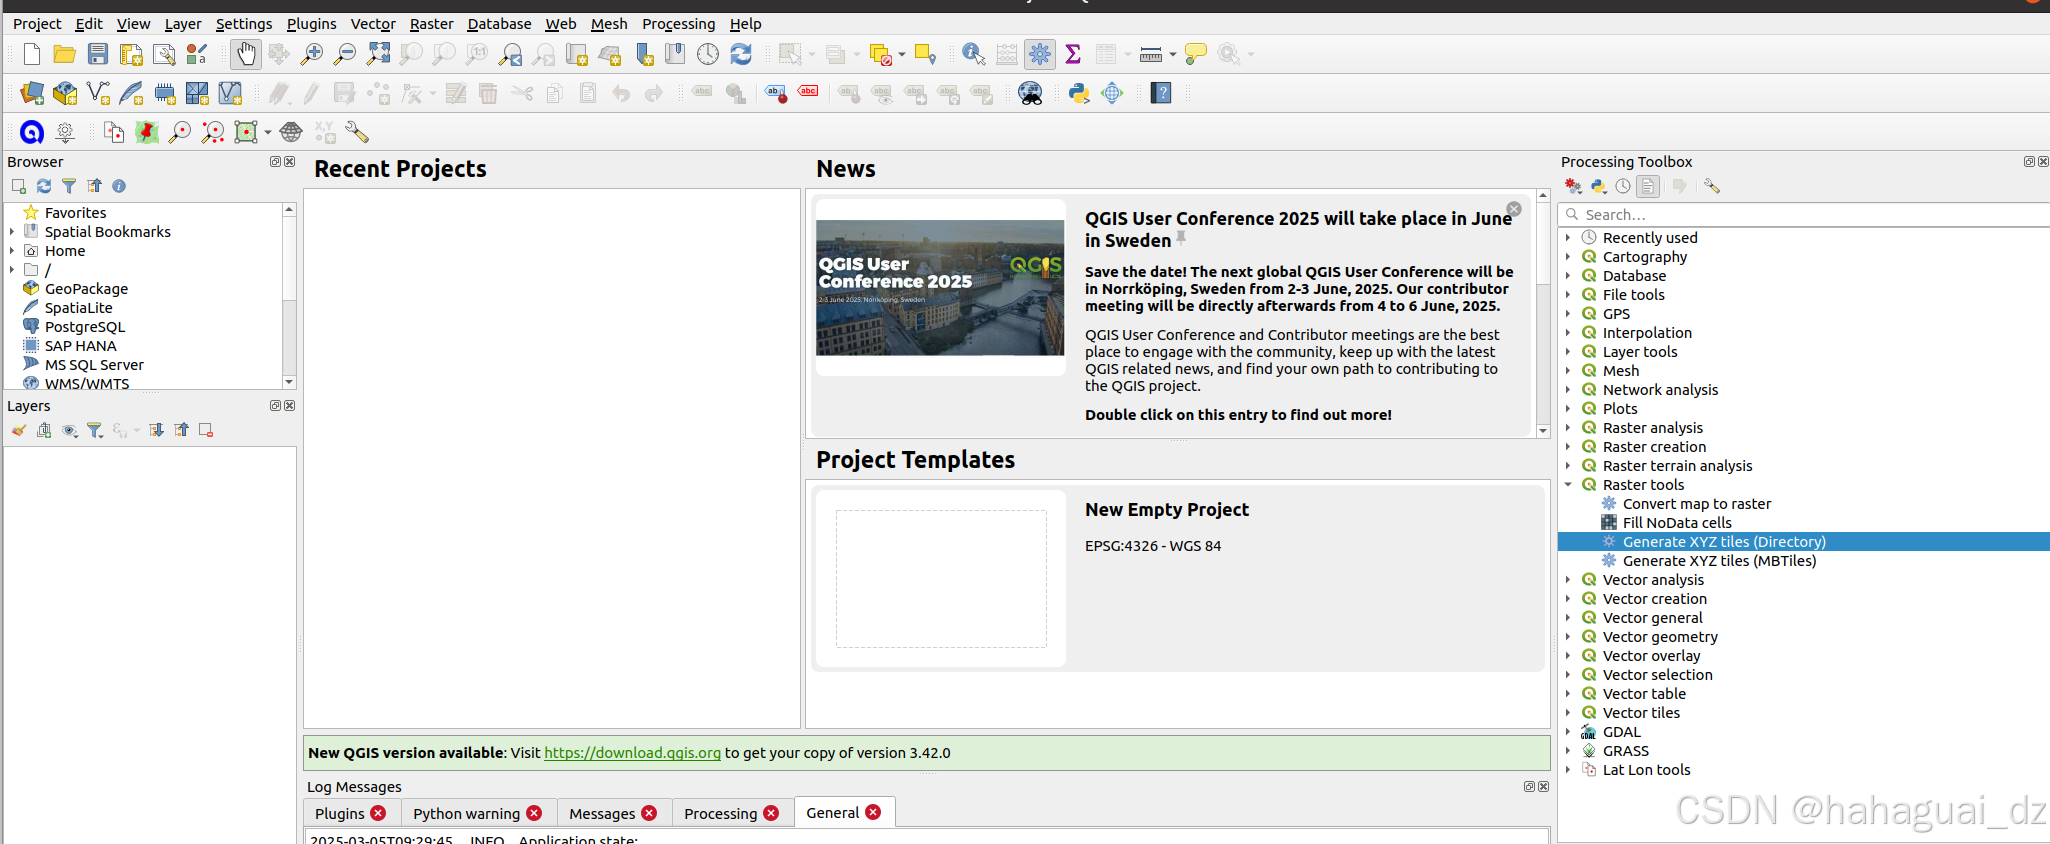Open the Georeferencer crosshair globe icon
Image resolution: width=2050 pixels, height=844 pixels.
(x=1112, y=93)
